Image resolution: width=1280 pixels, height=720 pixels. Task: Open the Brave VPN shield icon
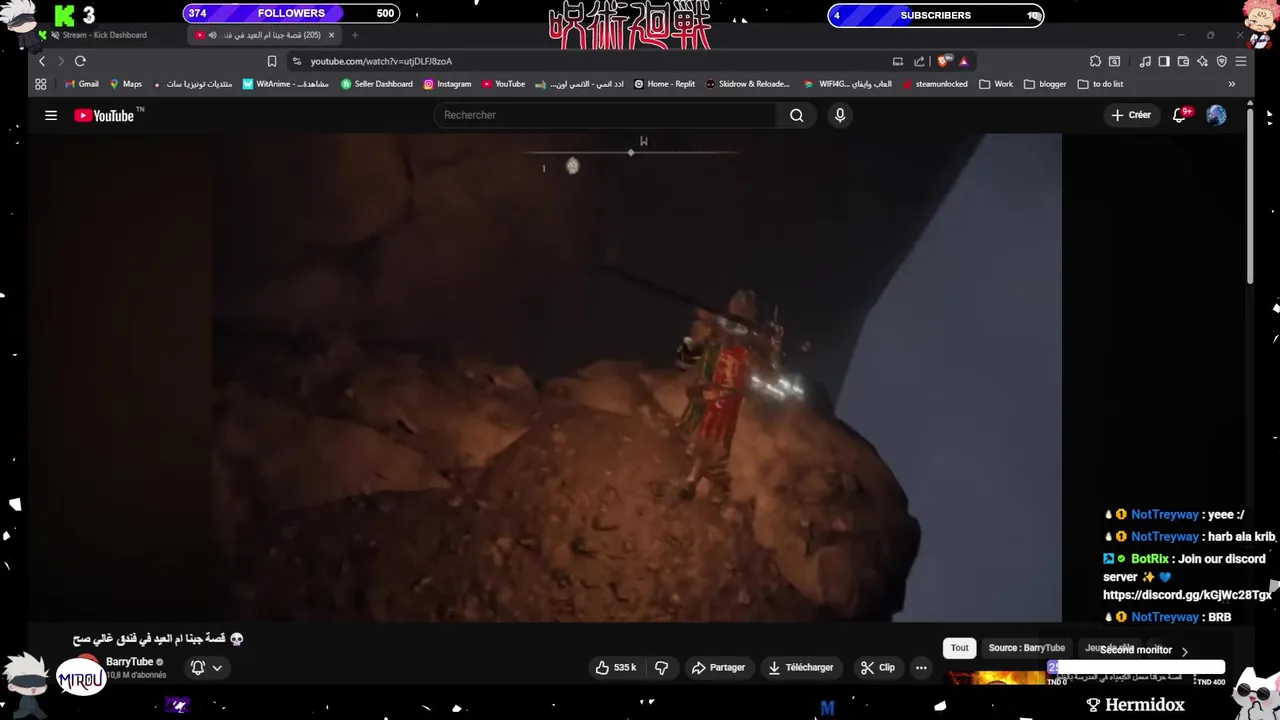point(1221,61)
